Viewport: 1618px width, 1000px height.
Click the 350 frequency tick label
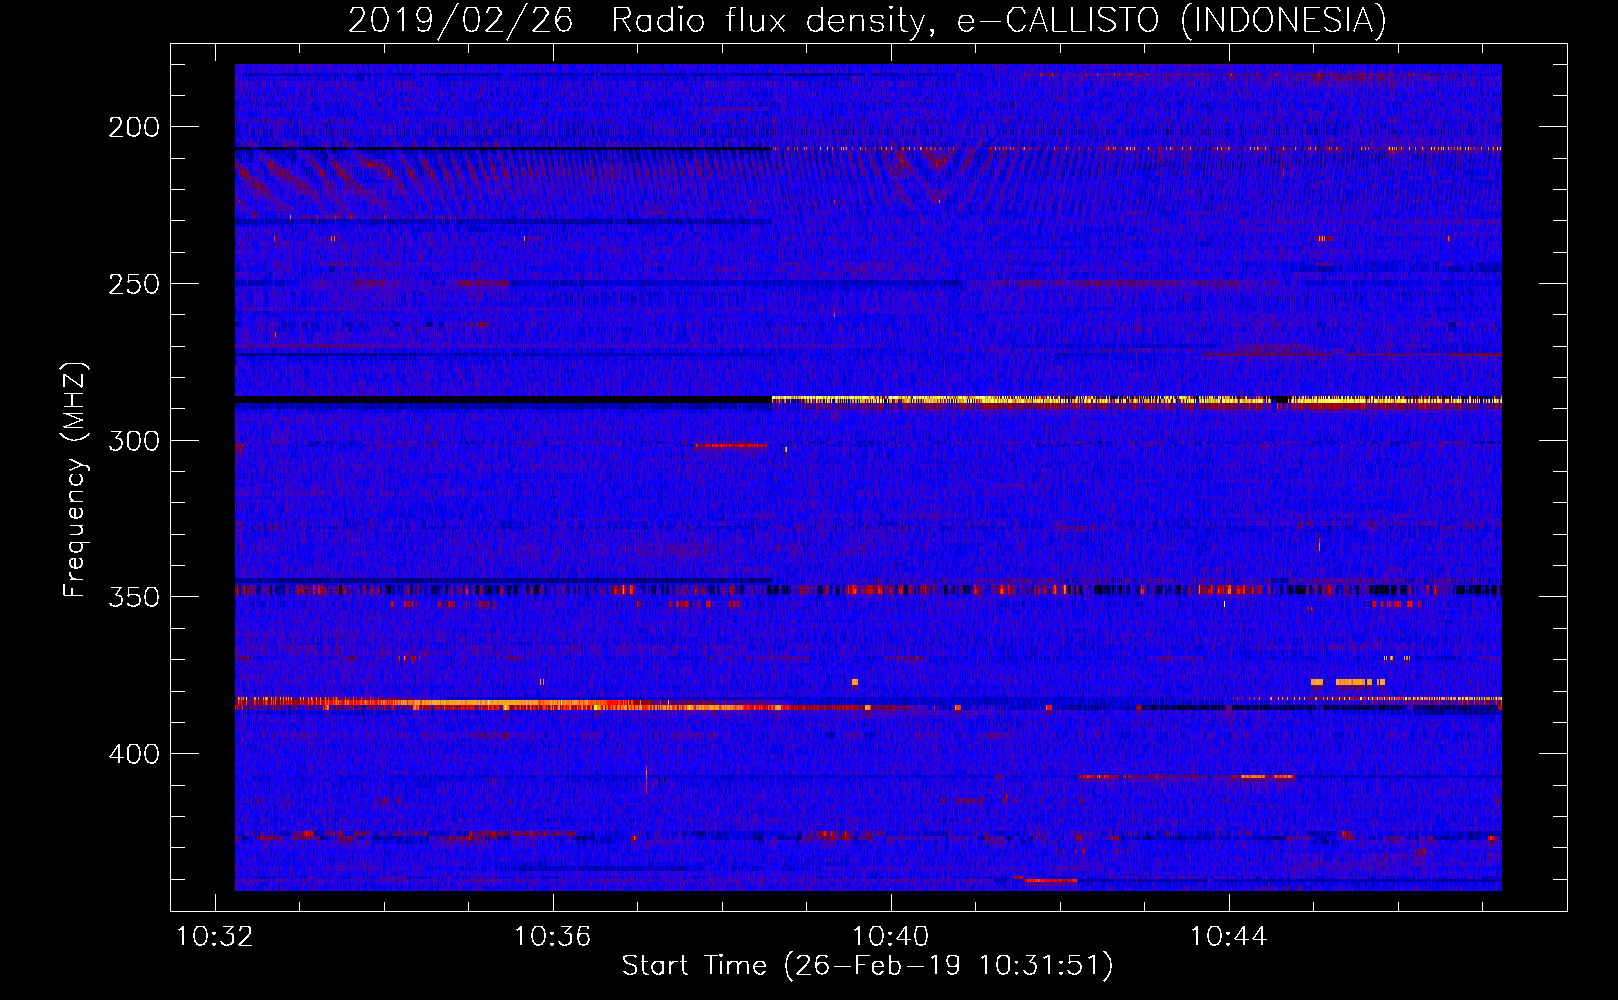coord(134,597)
